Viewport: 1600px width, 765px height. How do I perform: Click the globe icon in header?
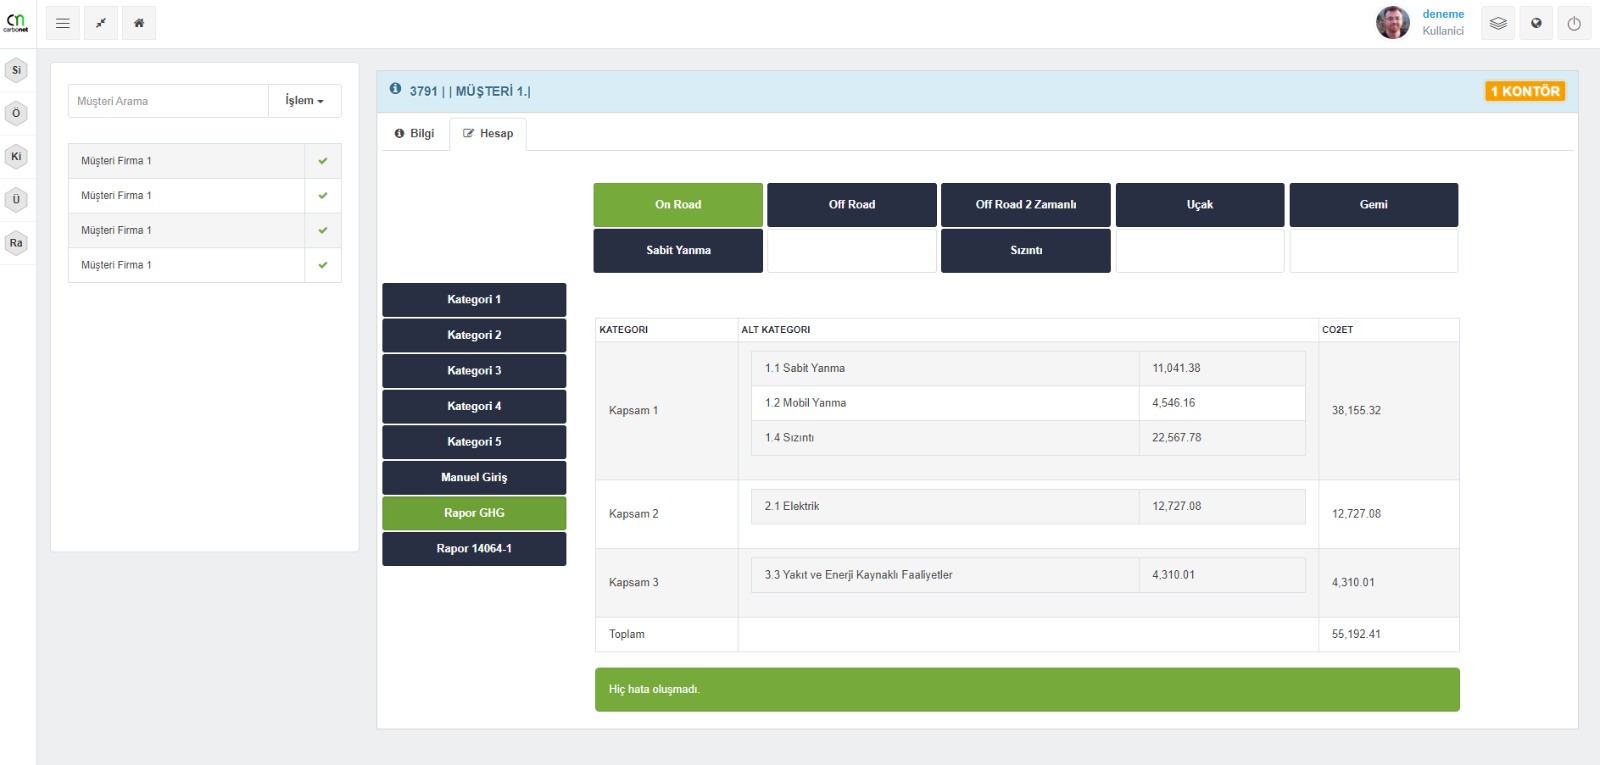coord(1536,23)
